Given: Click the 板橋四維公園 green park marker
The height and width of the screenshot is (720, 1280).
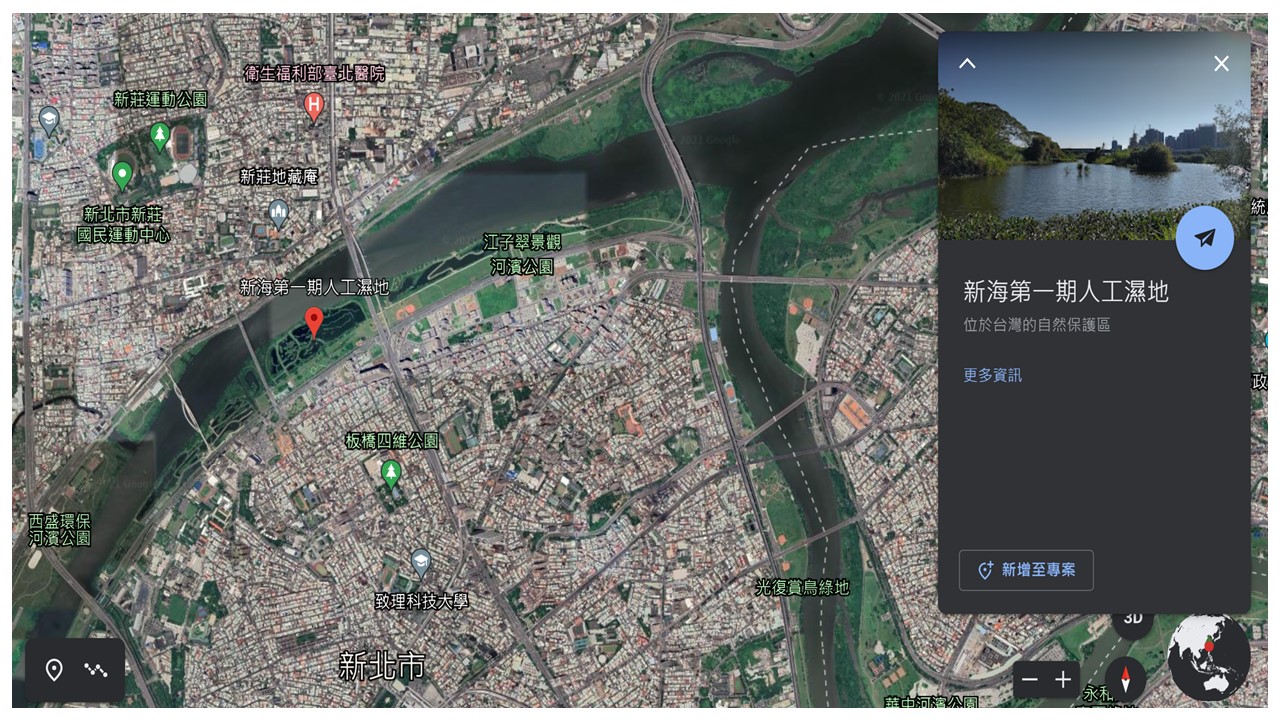Looking at the screenshot, I should (391, 473).
